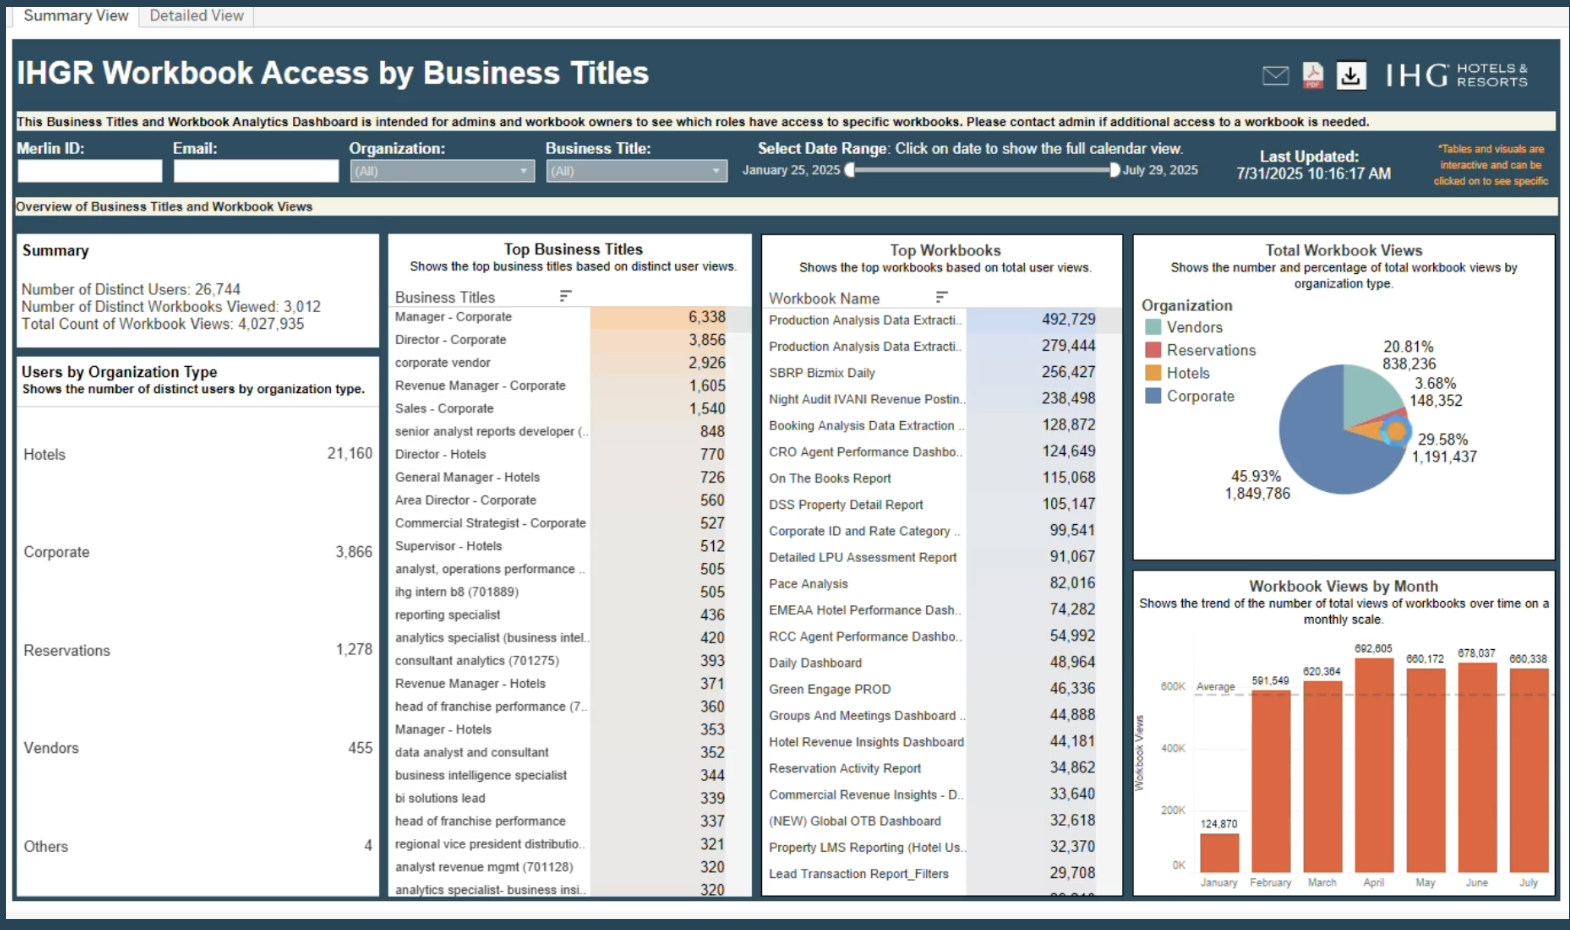
Task: Click the July bar in chart
Action: 1529,770
